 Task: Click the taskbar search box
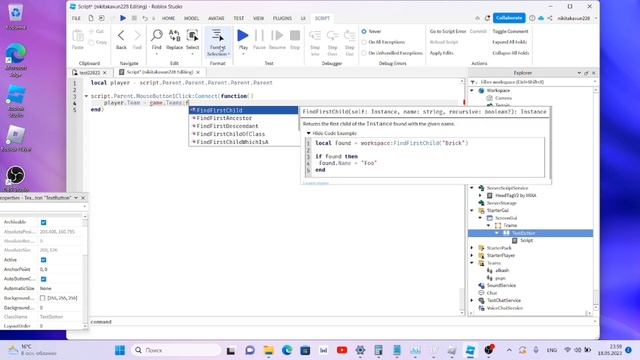[x=176, y=350]
